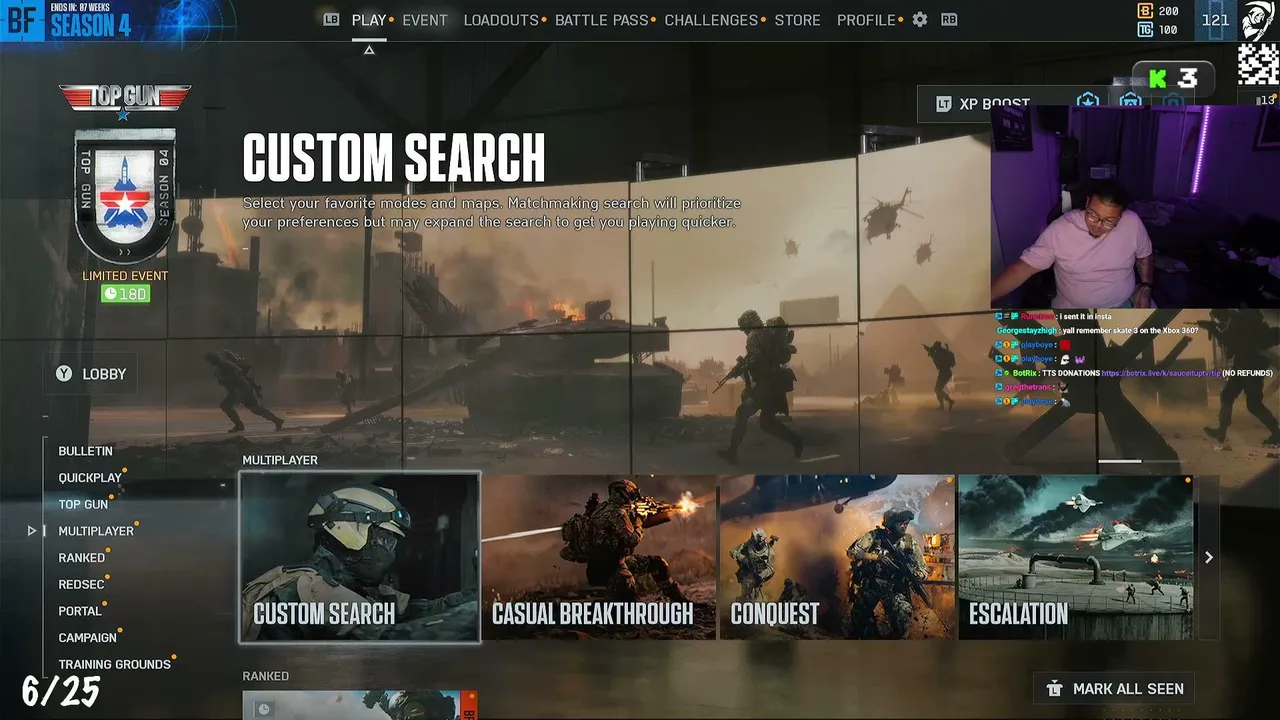Click the QR code under the avatar
This screenshot has height=720, width=1280.
click(1259, 64)
